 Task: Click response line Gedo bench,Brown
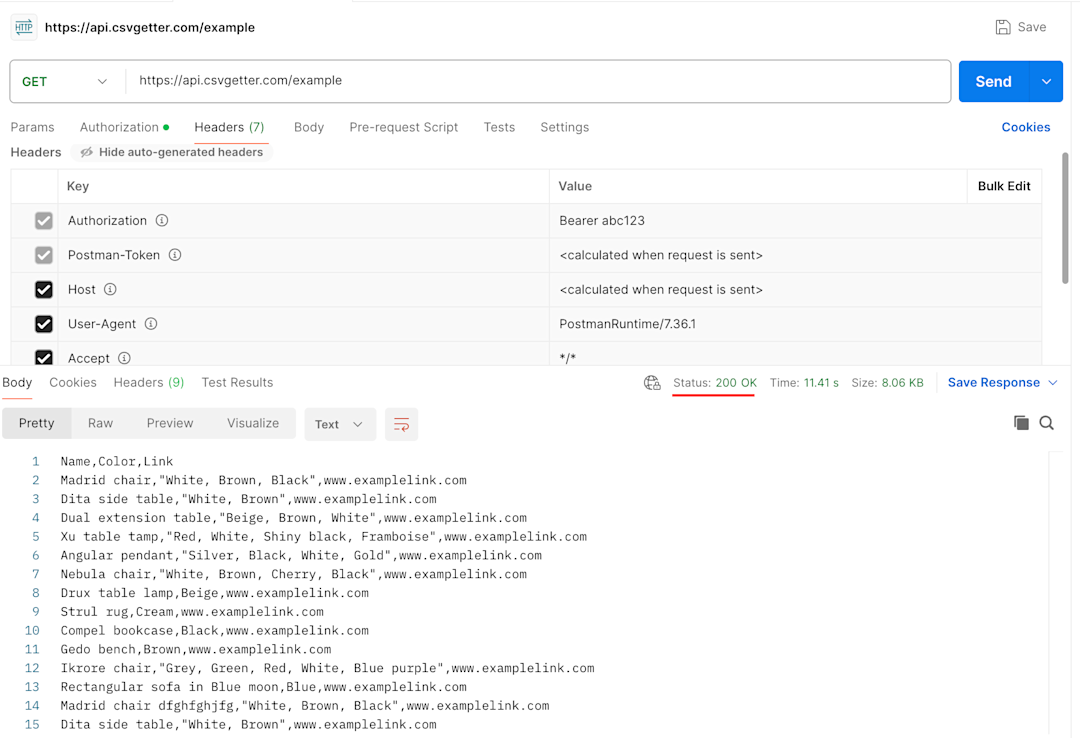(x=196, y=649)
